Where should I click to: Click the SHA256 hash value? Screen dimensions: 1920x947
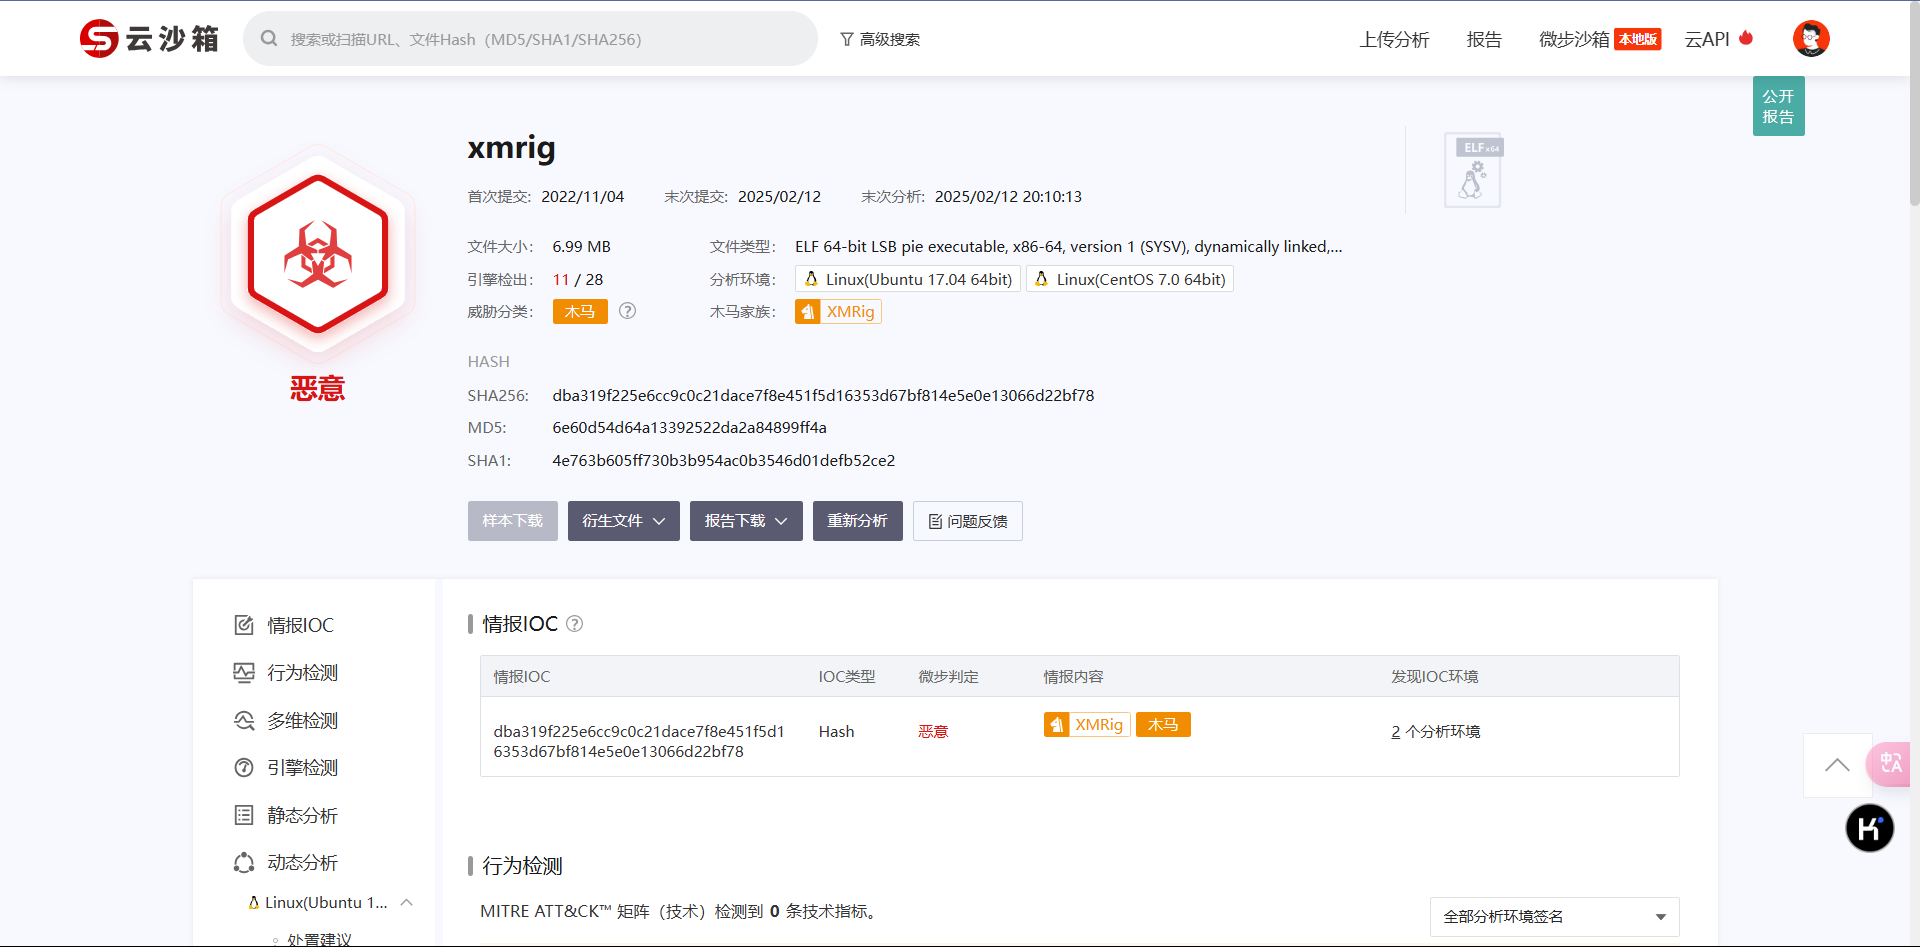(x=823, y=396)
